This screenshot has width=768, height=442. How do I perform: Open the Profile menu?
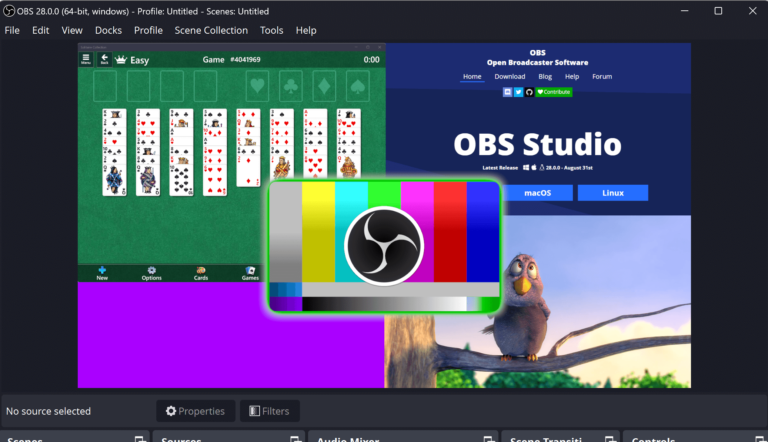[148, 30]
